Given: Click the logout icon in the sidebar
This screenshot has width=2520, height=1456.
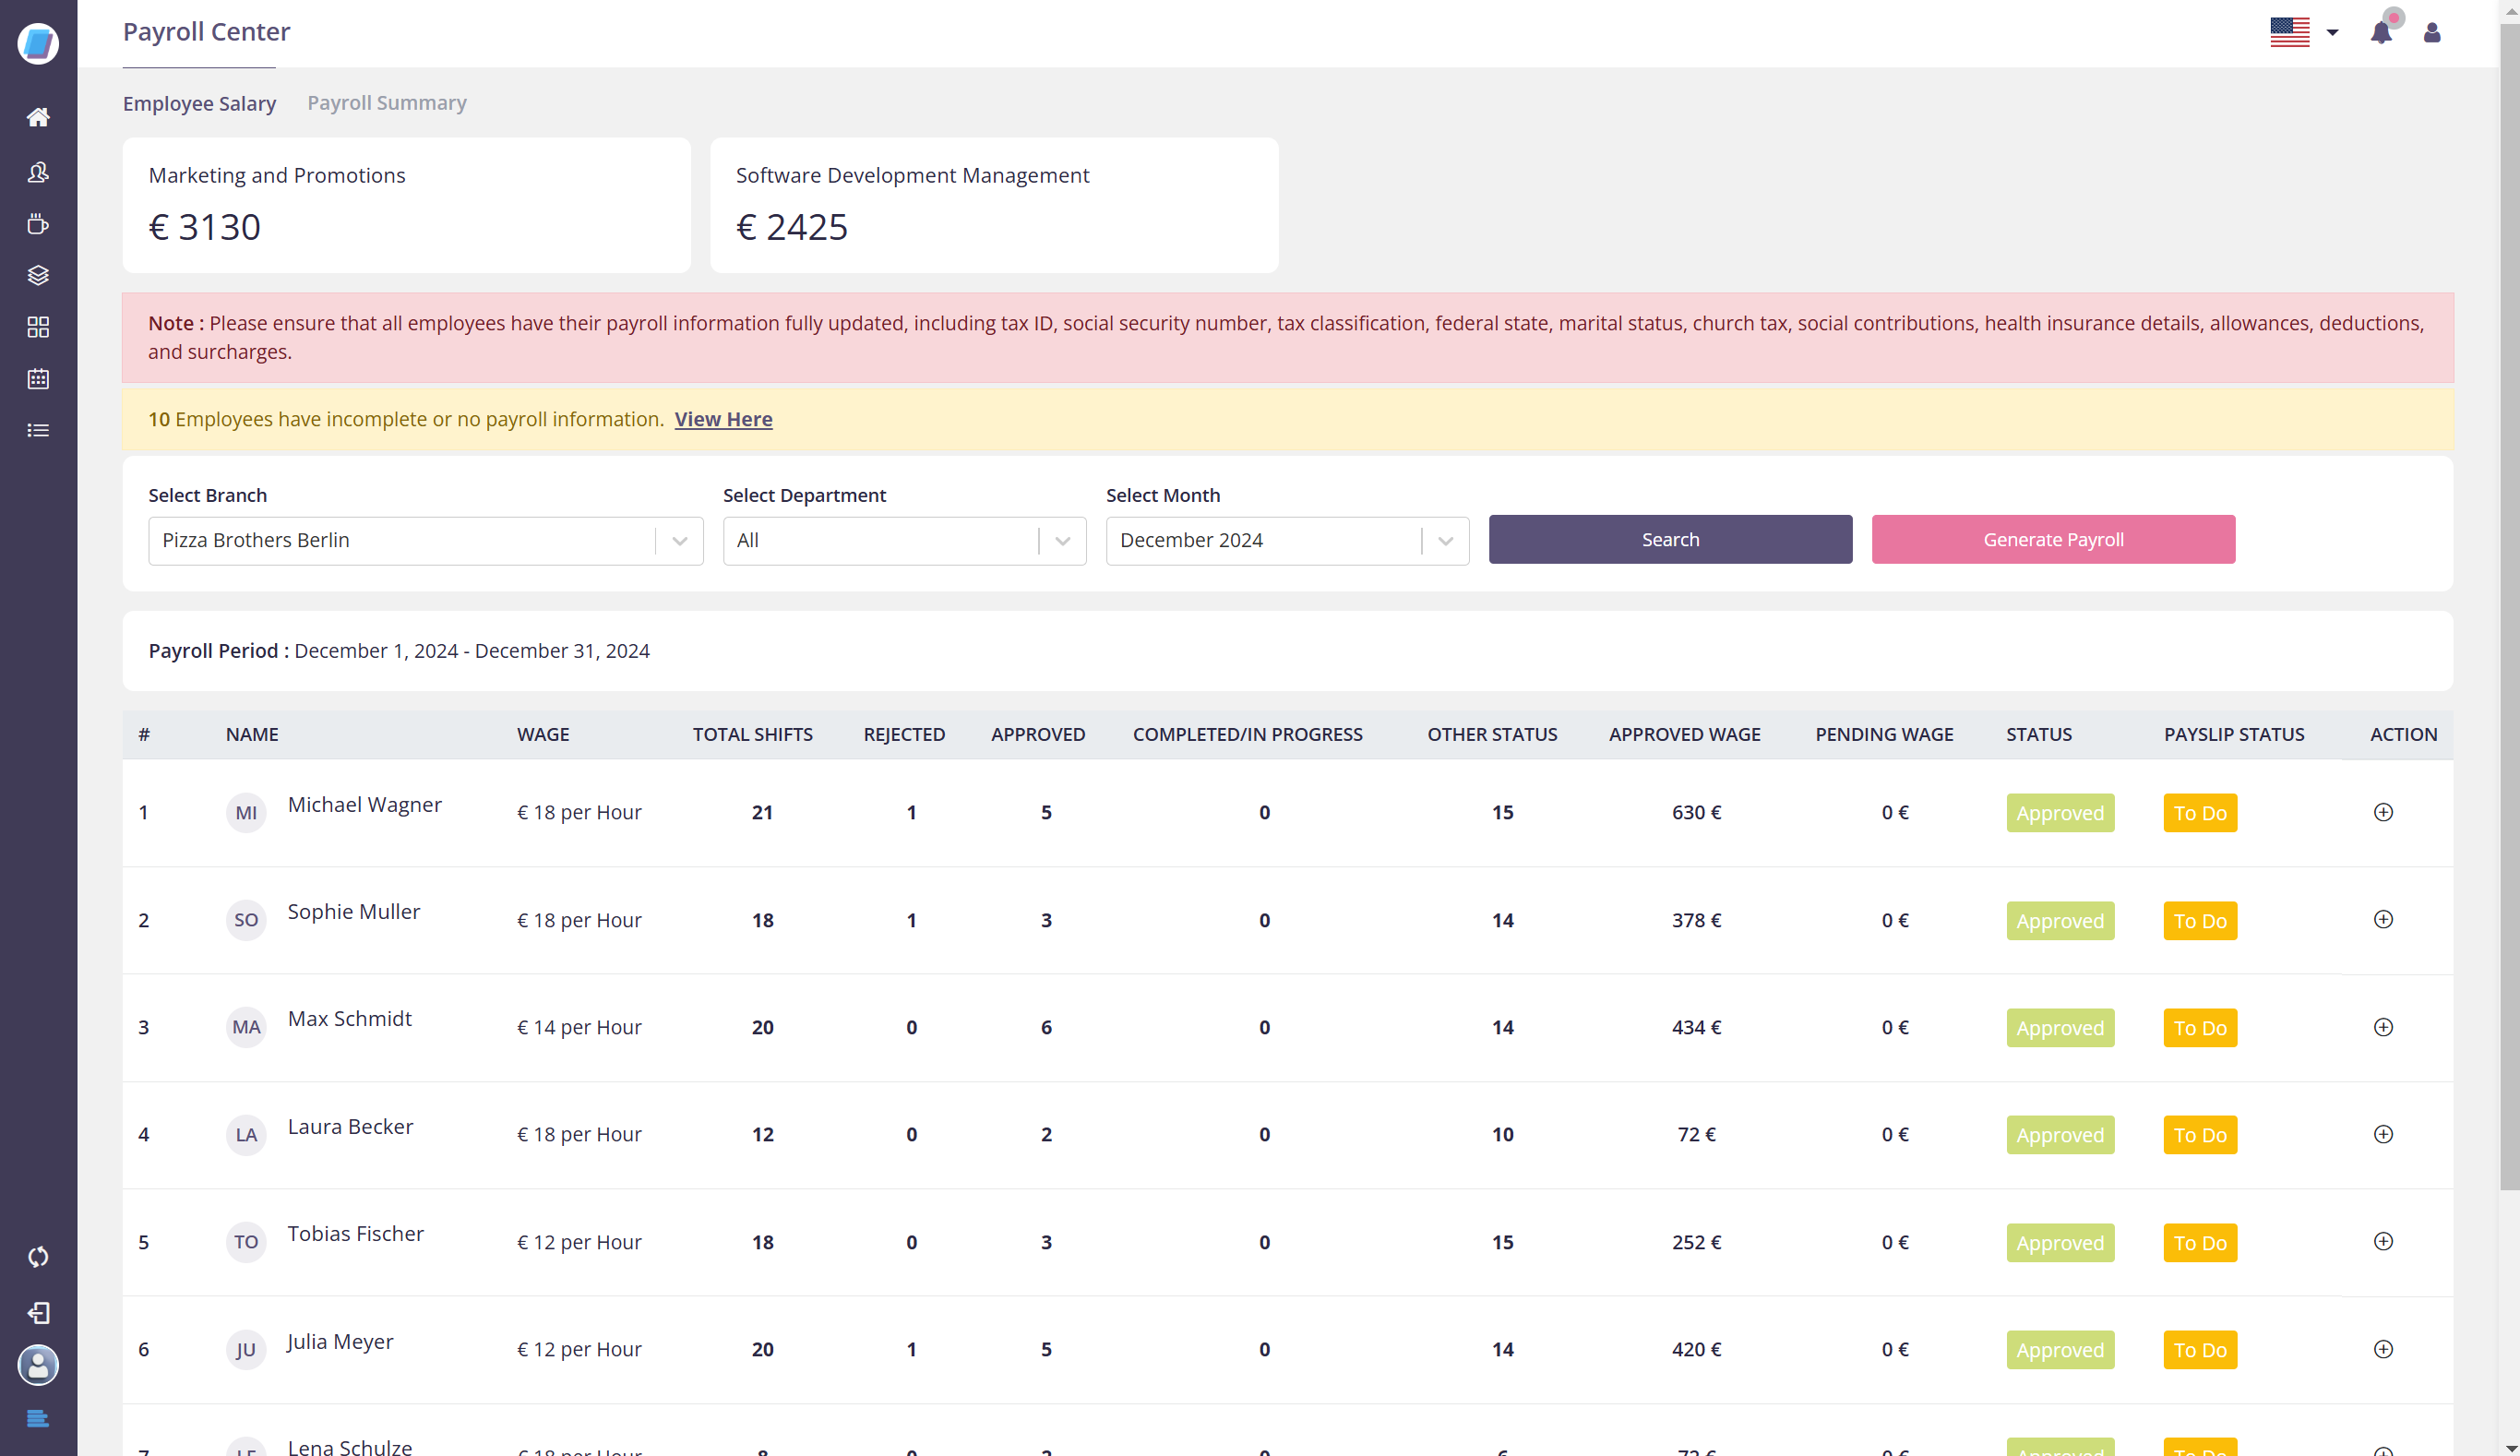Looking at the screenshot, I should point(38,1313).
